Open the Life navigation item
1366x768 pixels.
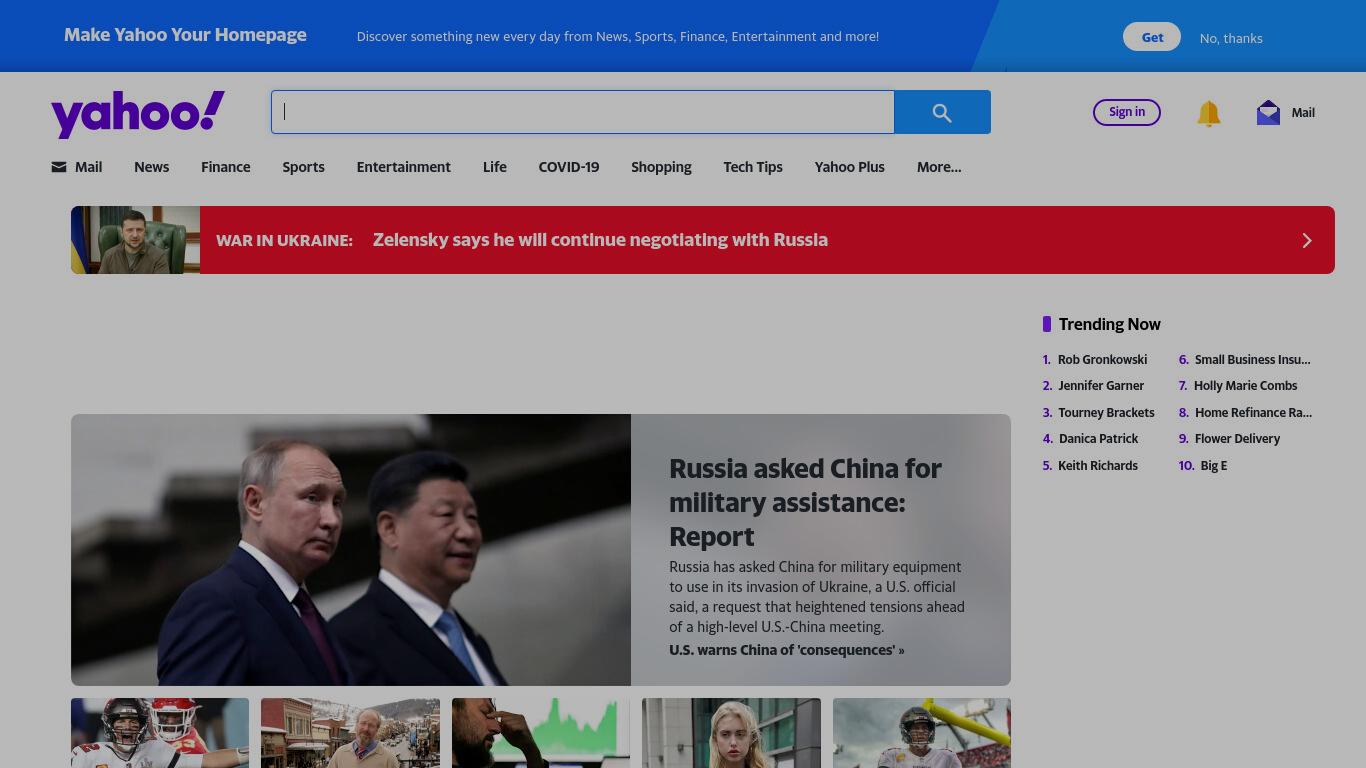coord(495,167)
